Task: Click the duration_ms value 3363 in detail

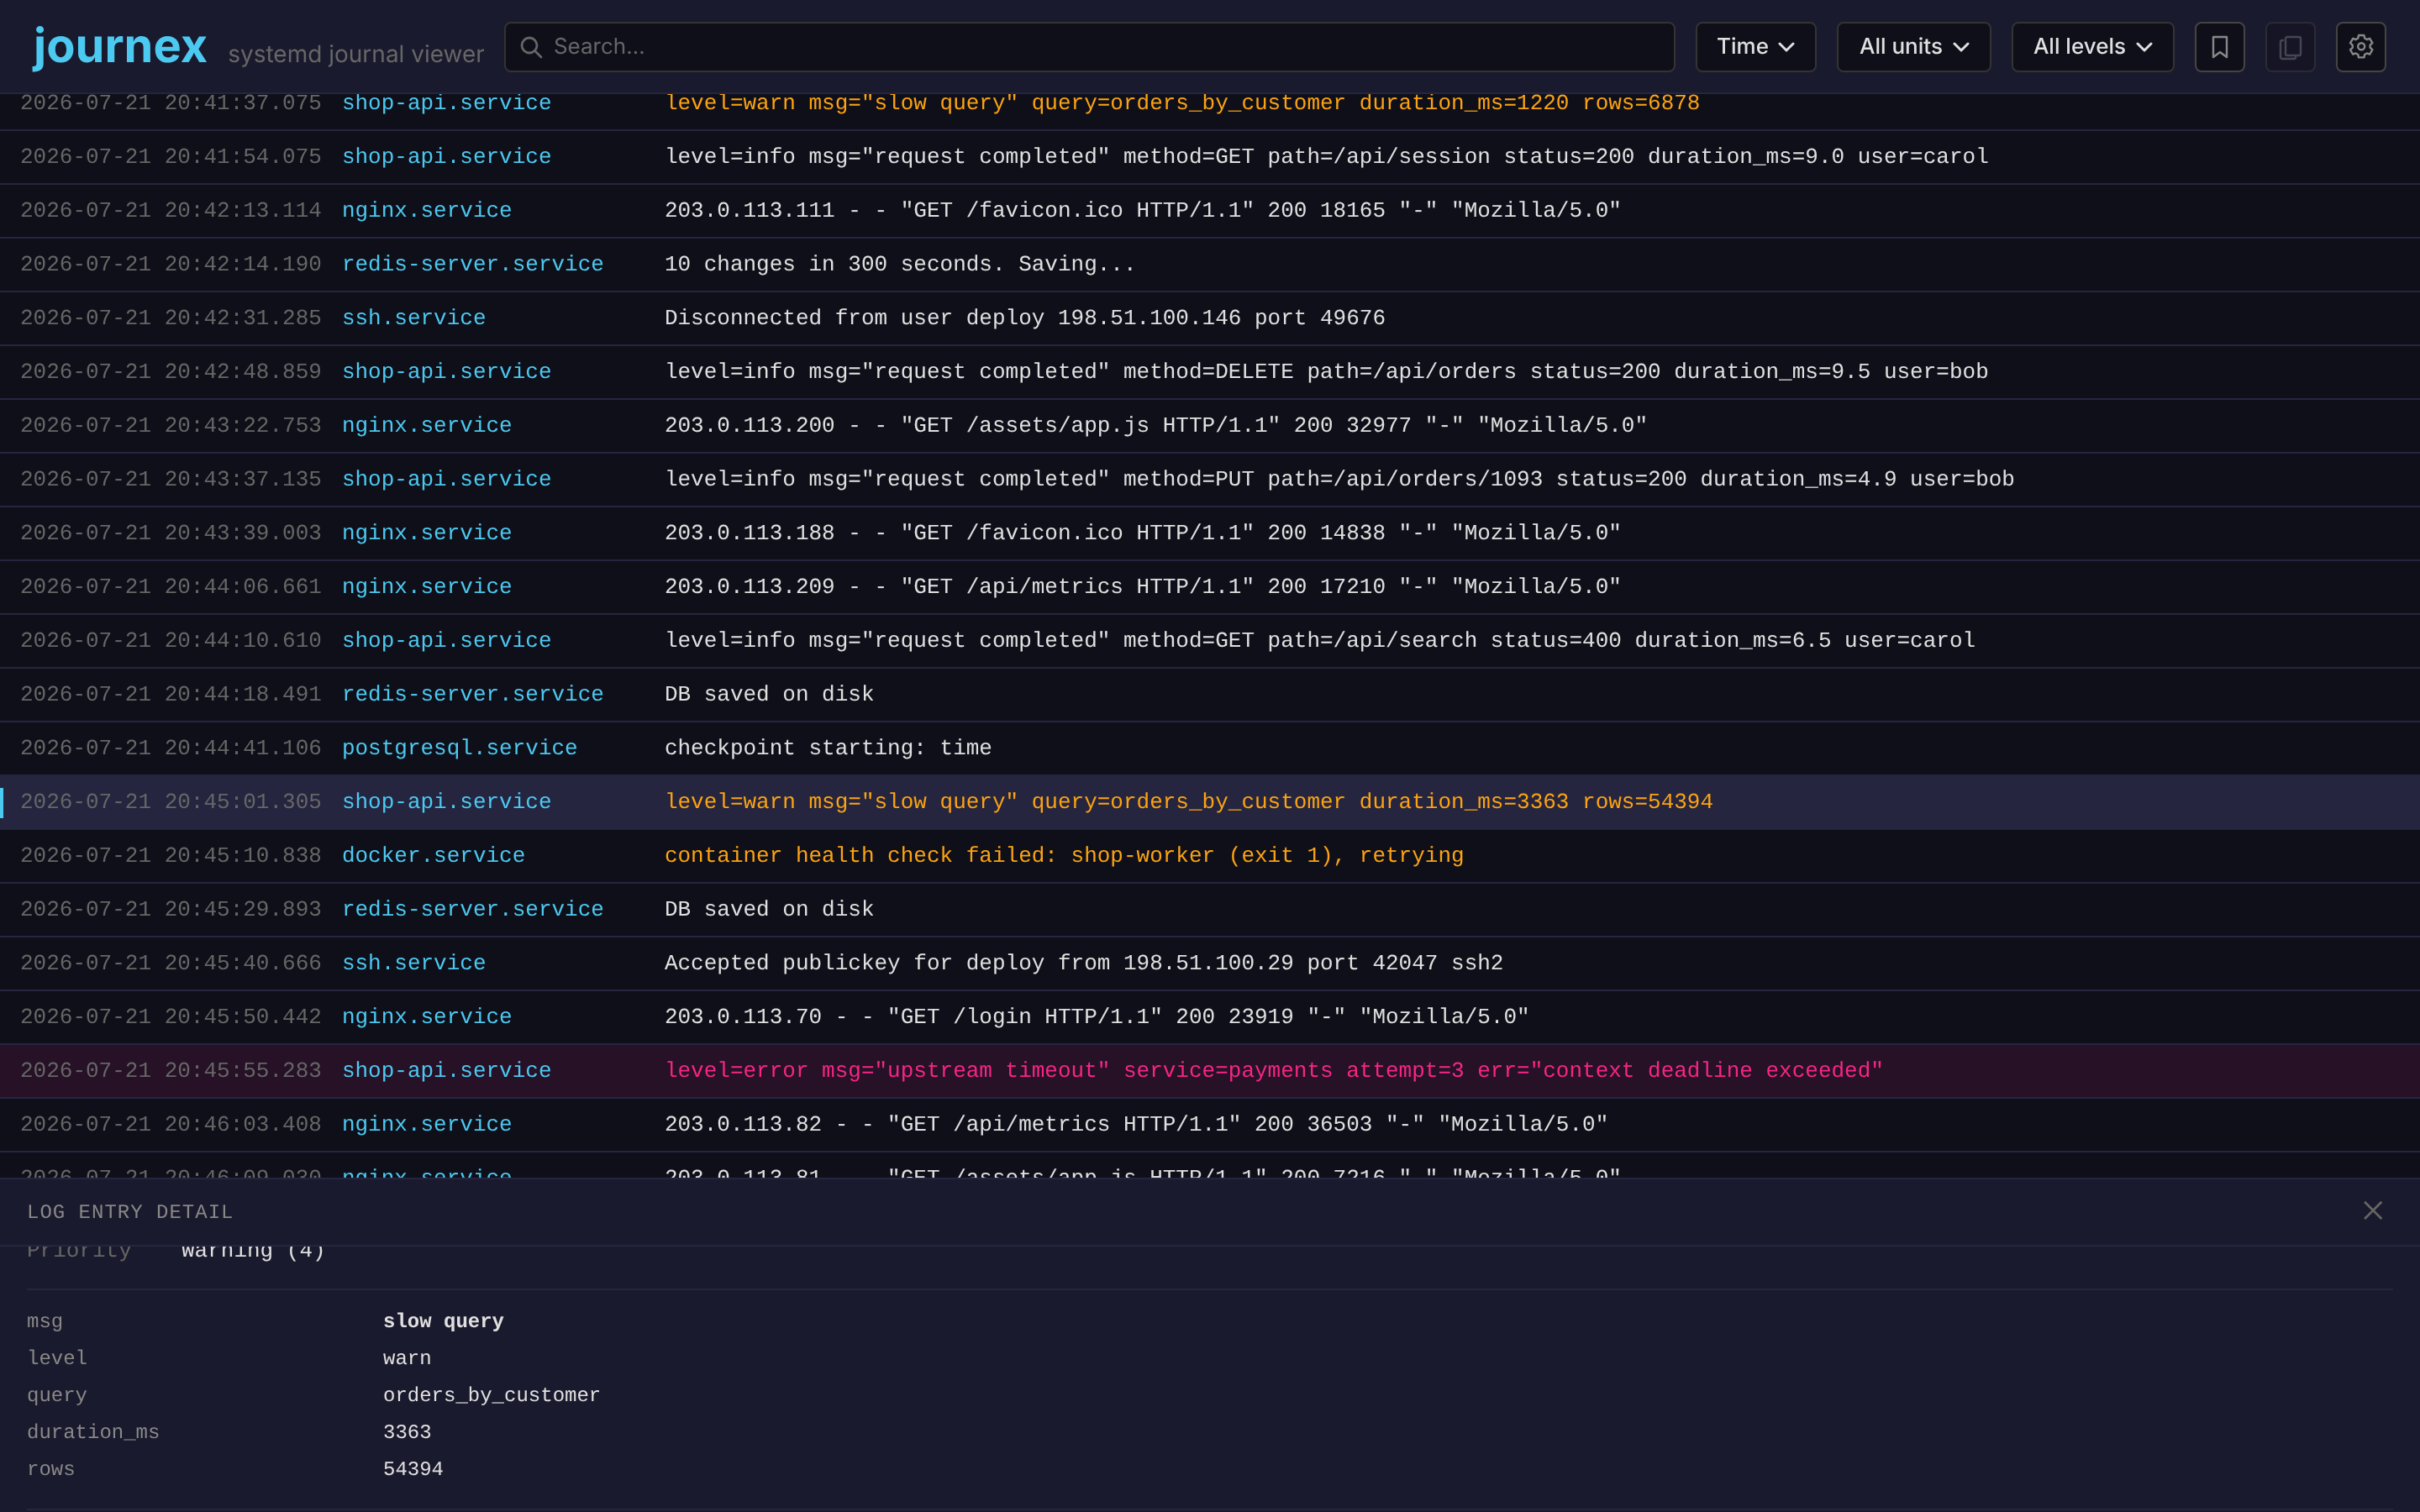Action: click(x=407, y=1432)
